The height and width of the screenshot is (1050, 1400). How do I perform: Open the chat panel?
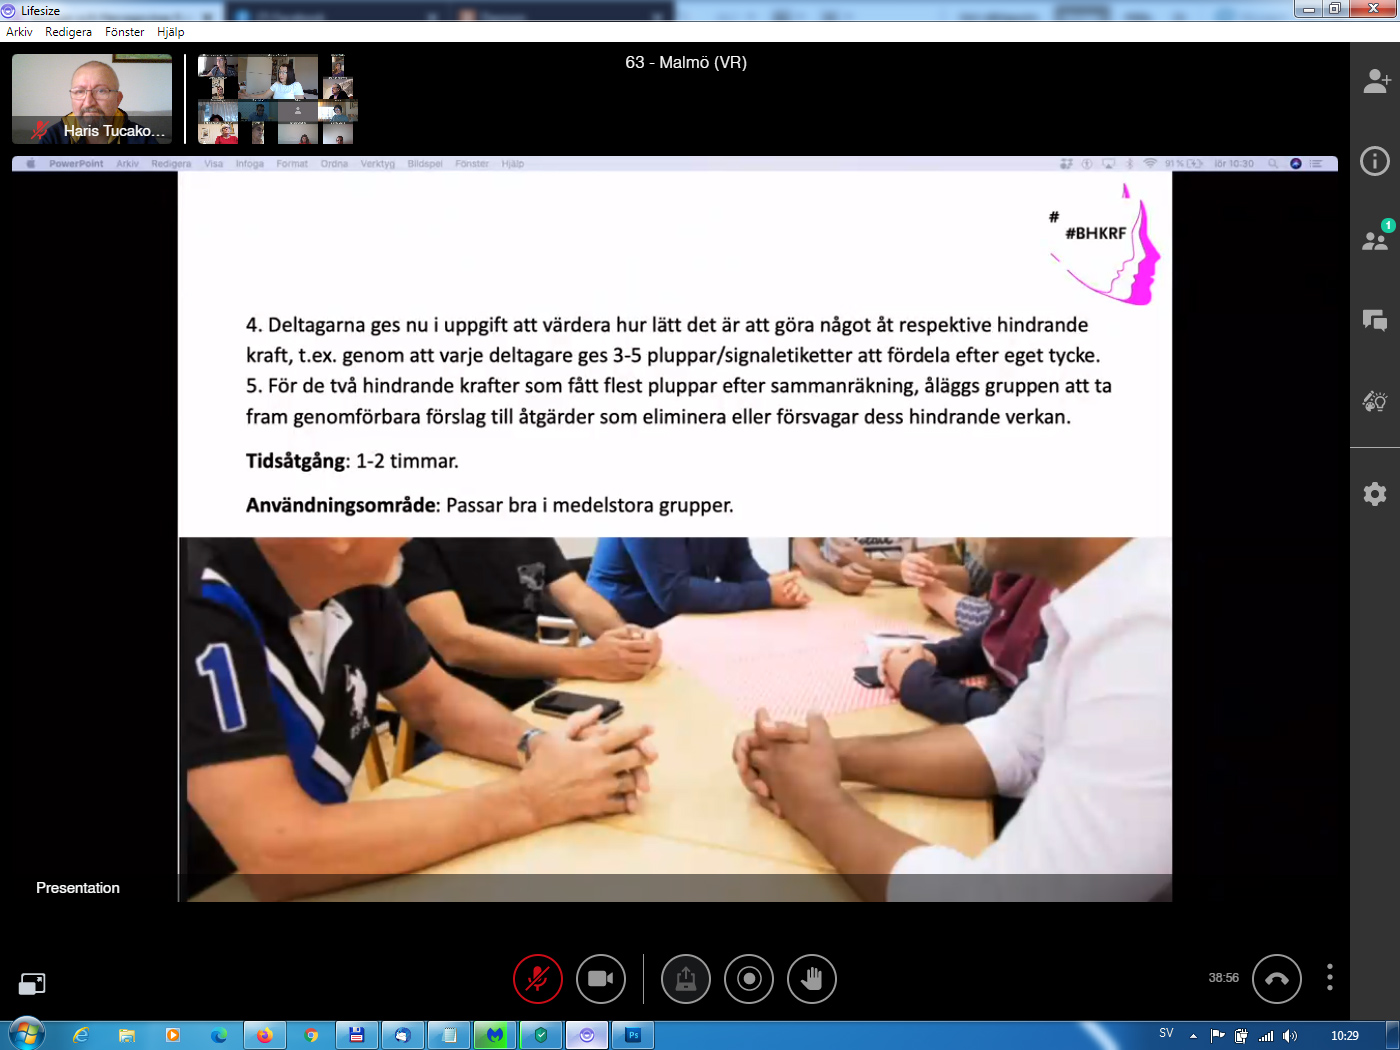pyautogui.click(x=1375, y=320)
